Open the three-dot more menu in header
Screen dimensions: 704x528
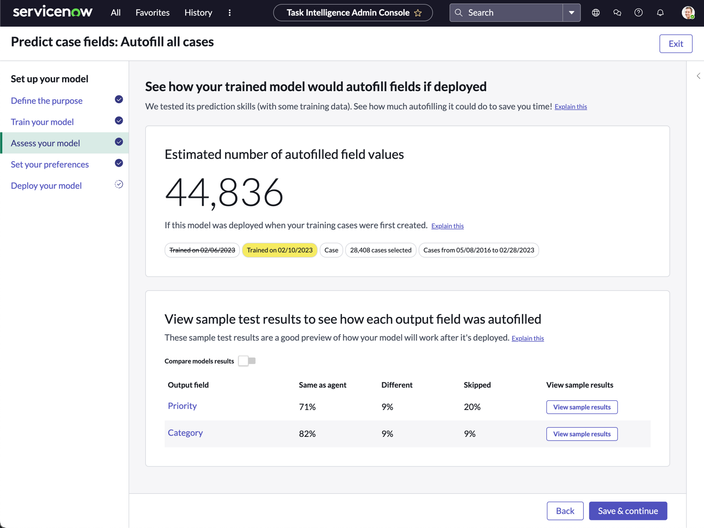[229, 13]
